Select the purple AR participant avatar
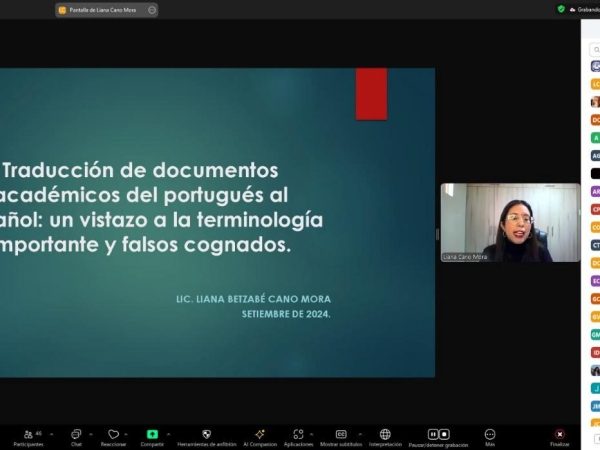 [x=595, y=191]
